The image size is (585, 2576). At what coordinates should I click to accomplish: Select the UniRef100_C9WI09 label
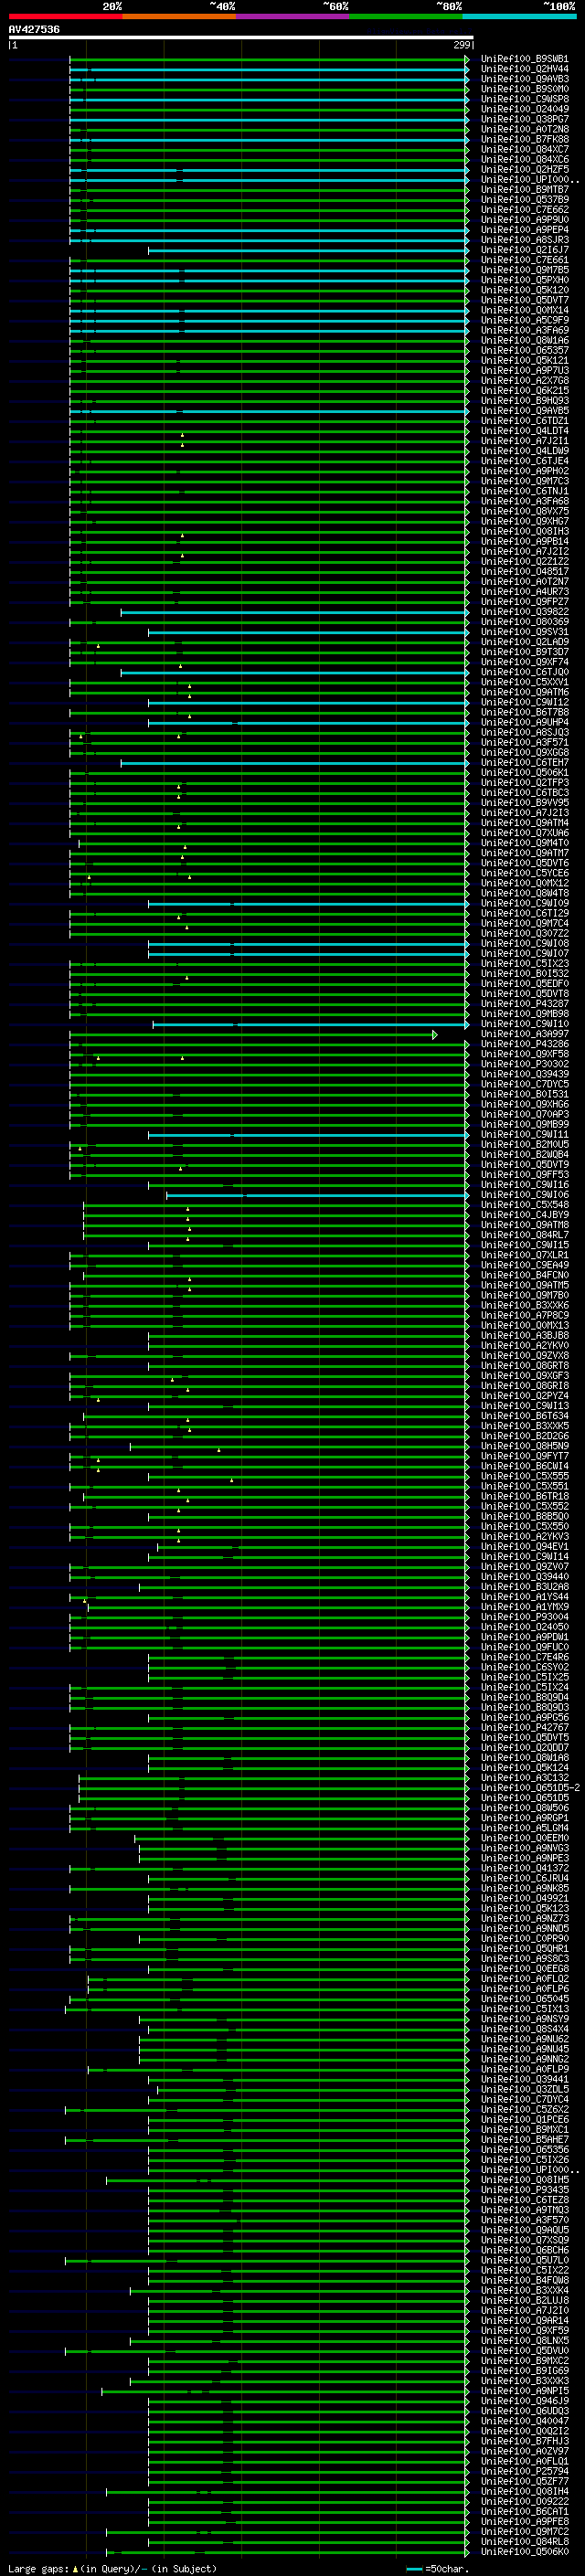click(x=524, y=903)
